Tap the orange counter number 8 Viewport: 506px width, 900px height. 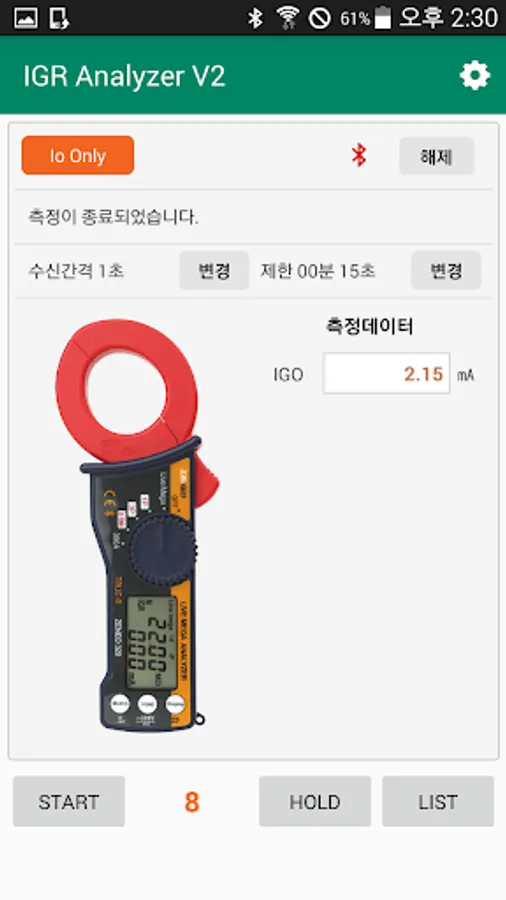click(x=192, y=802)
